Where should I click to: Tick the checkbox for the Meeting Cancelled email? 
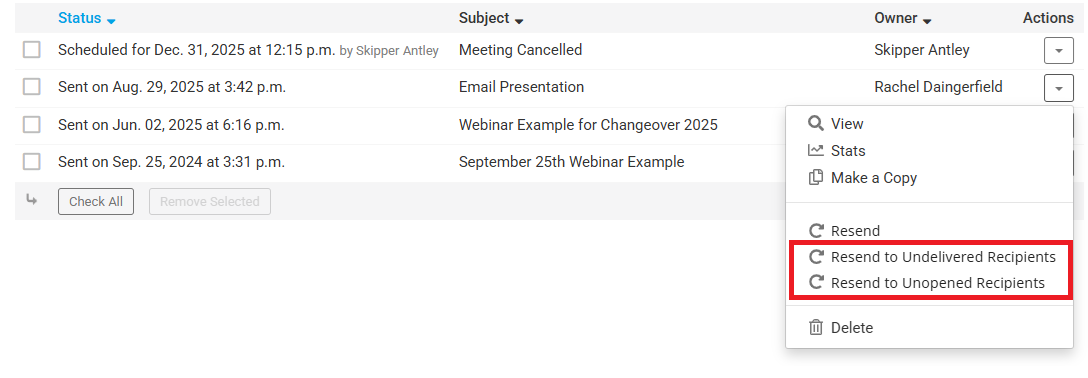point(31,50)
